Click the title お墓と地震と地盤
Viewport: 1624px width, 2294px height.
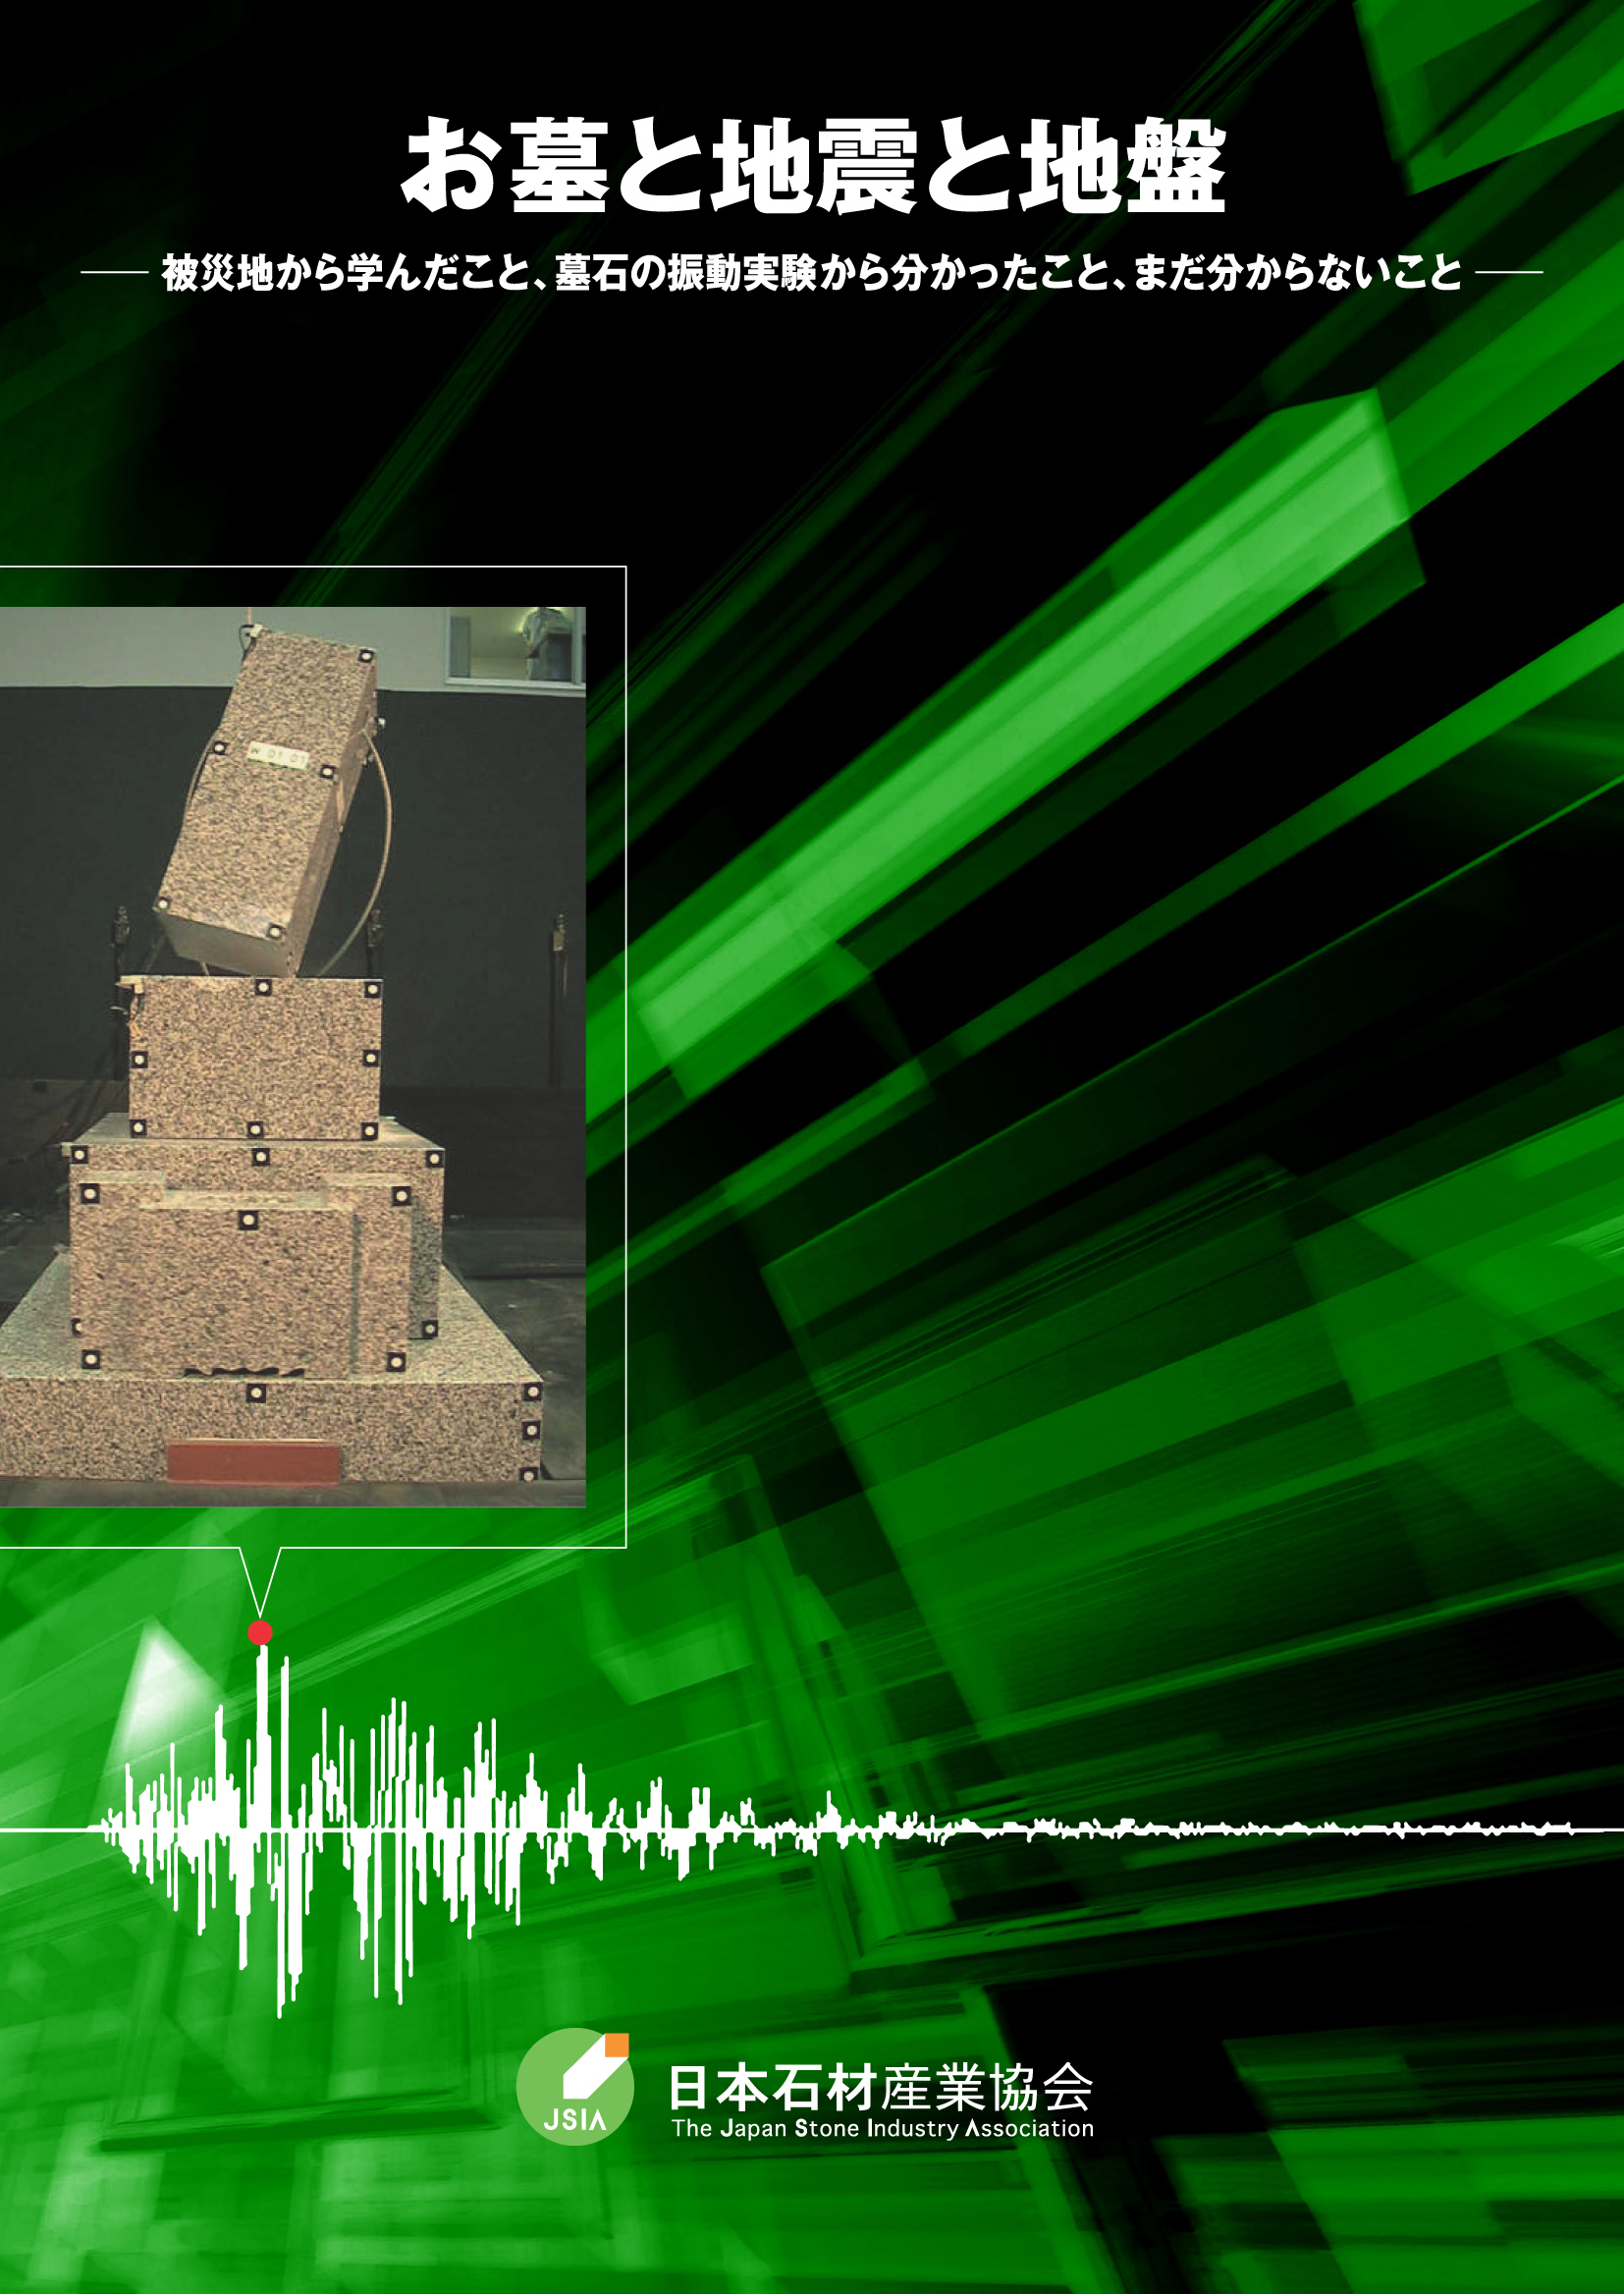pos(814,165)
